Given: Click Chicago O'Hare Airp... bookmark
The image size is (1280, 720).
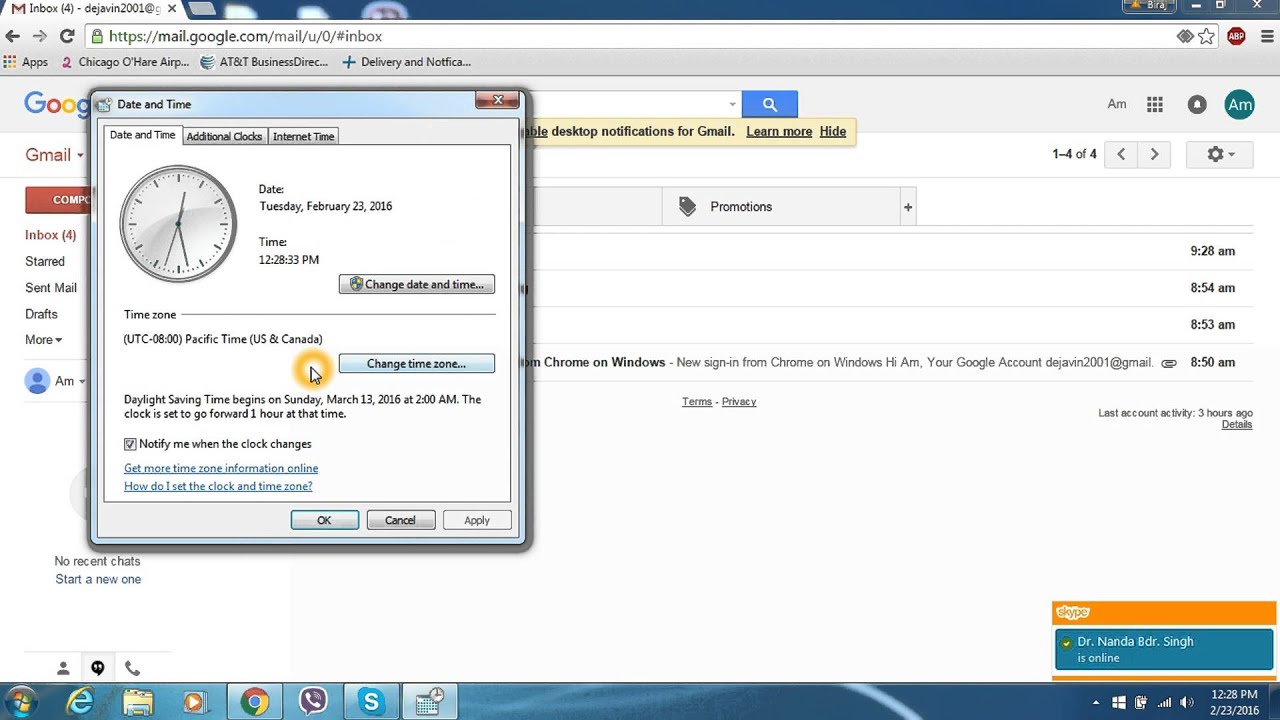Looking at the screenshot, I should tap(125, 62).
